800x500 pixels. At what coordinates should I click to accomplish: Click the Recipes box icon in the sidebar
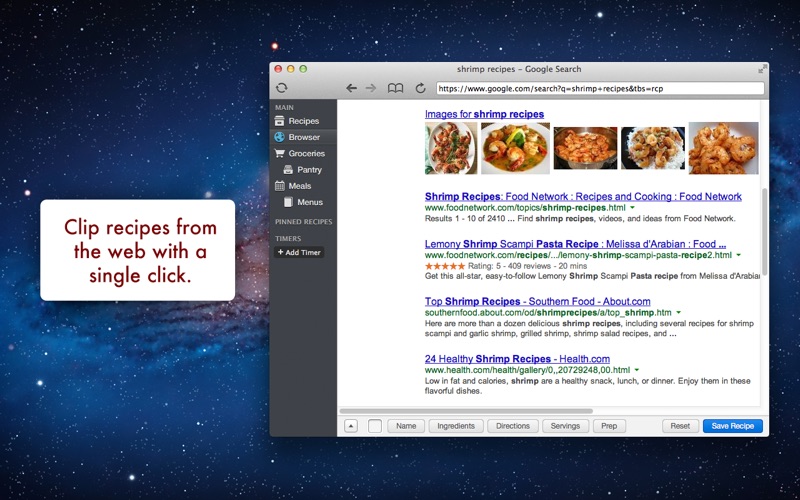(x=279, y=121)
